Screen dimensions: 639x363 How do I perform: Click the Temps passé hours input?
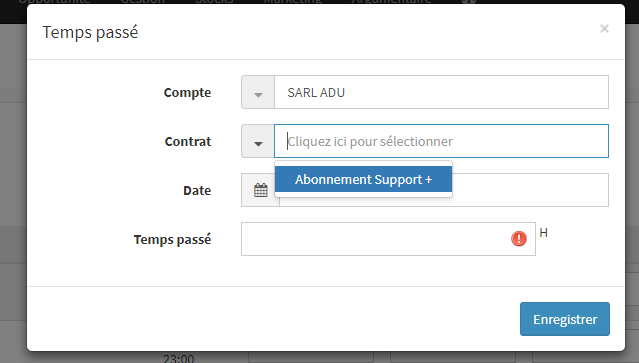click(x=388, y=239)
